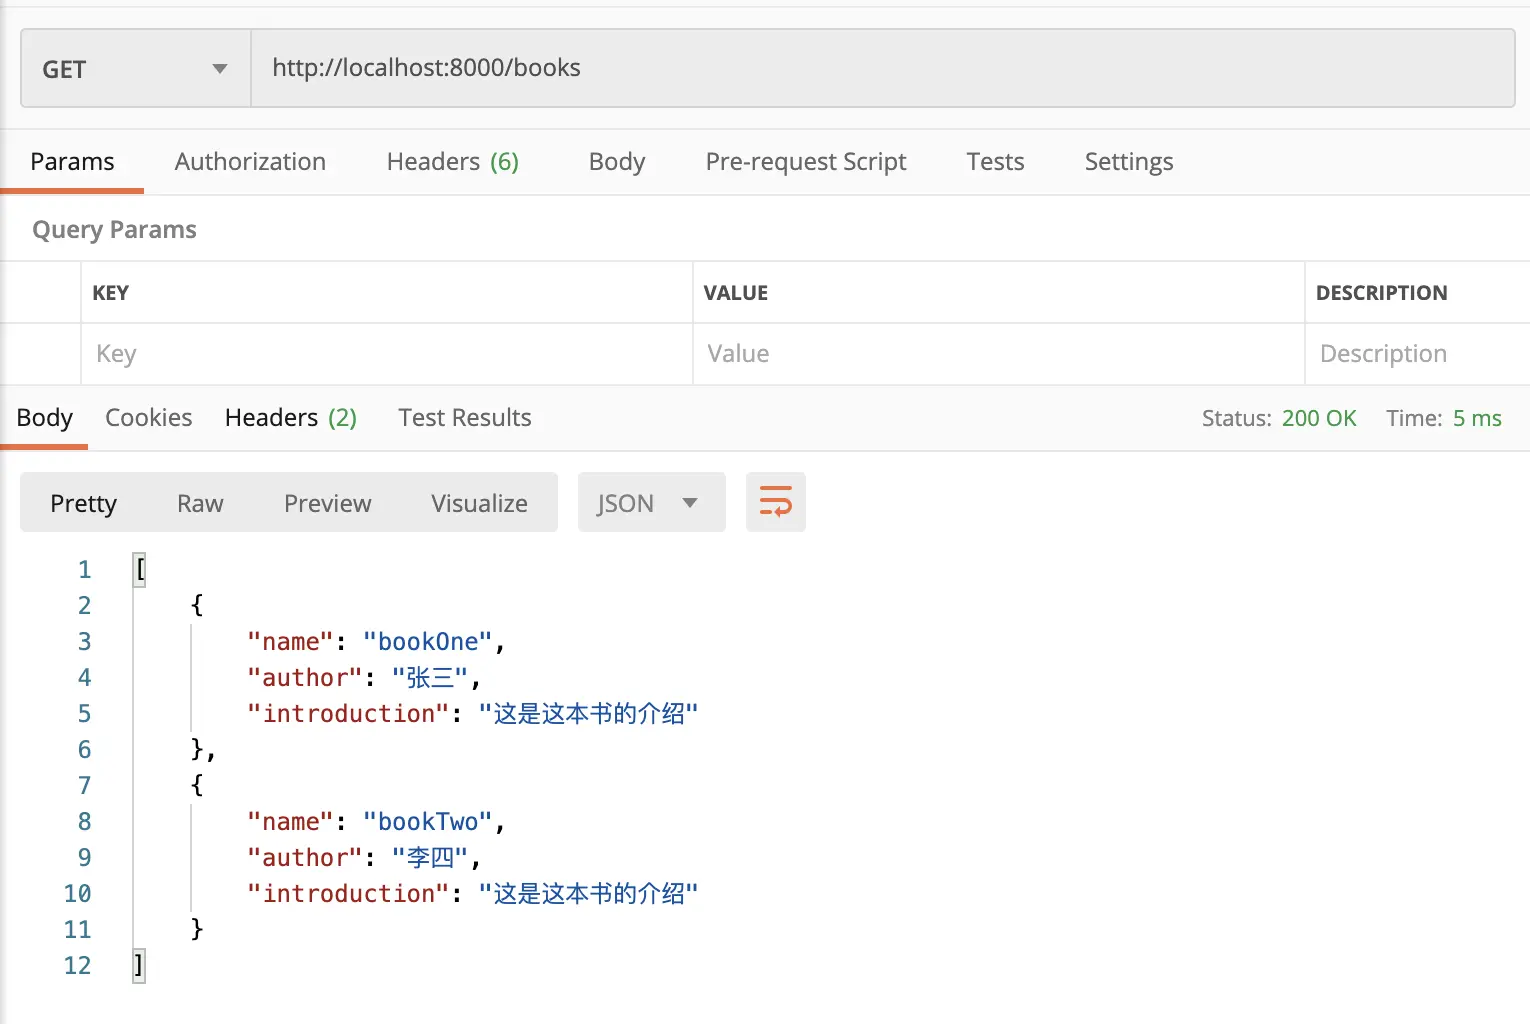Click the query param Value field

click(x=997, y=354)
